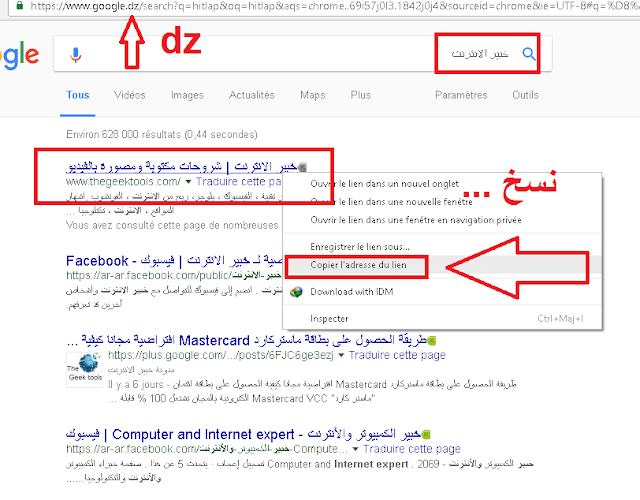Screen dimensions: 640x500
Task: Click the https://plus.google.com/.../posts URL text
Action: (x=220, y=356)
